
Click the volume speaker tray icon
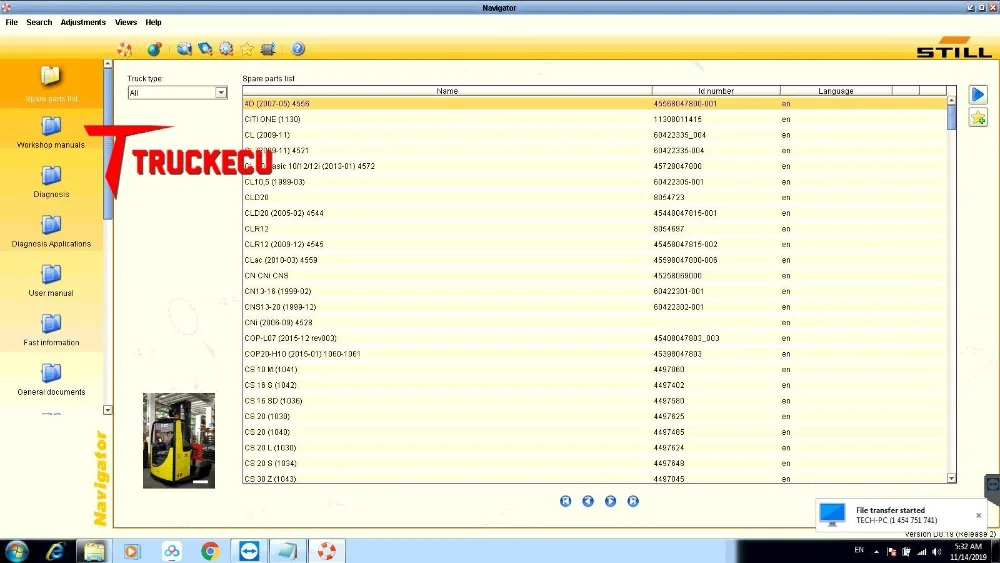(x=936, y=552)
